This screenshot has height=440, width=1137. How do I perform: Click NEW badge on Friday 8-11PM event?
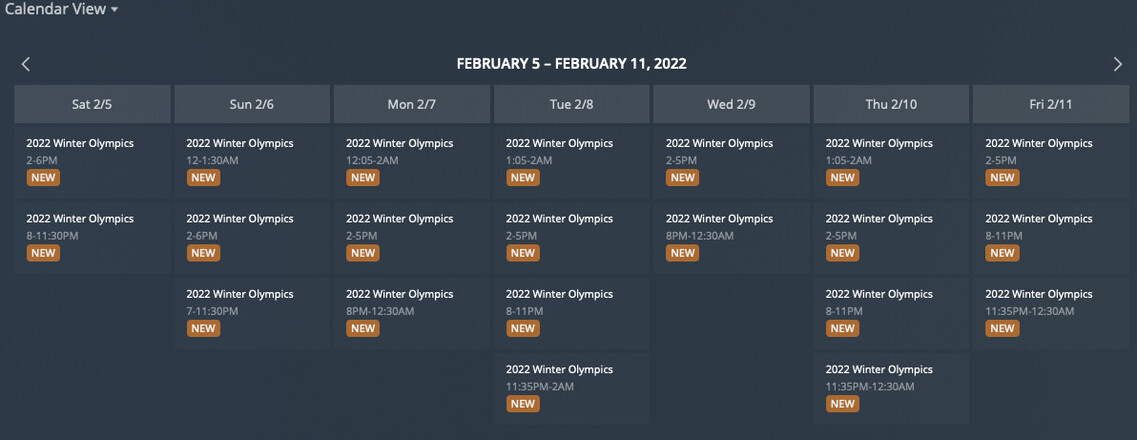click(1002, 253)
